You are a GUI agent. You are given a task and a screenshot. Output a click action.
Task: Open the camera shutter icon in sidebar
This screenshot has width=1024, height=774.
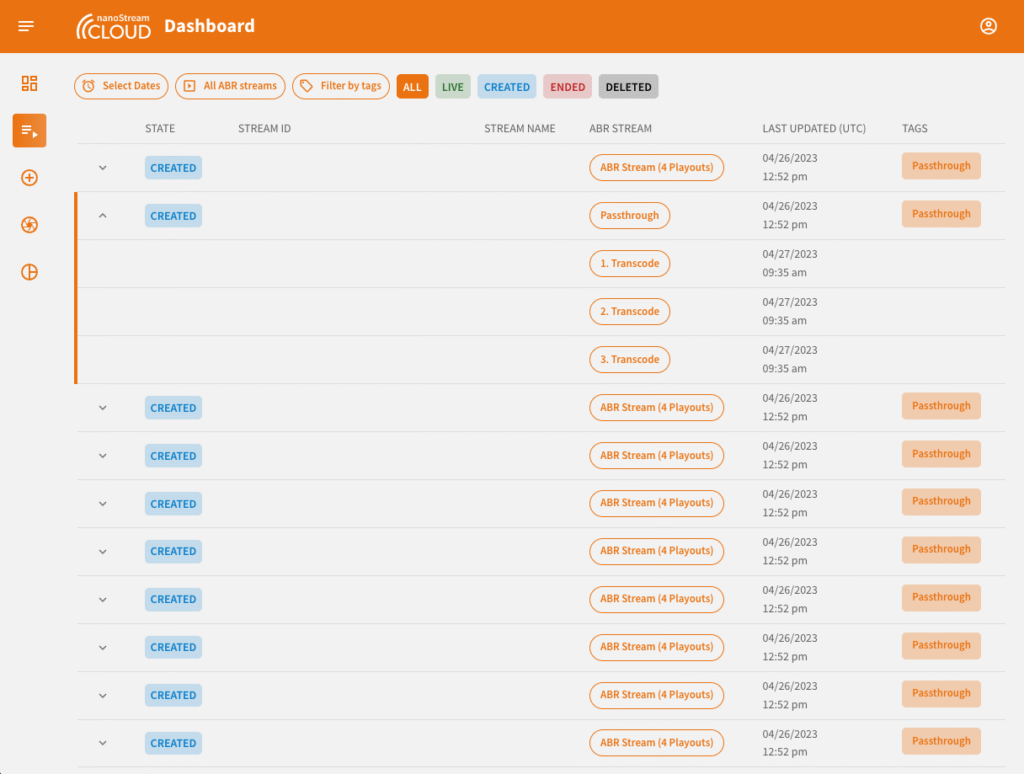(29, 225)
